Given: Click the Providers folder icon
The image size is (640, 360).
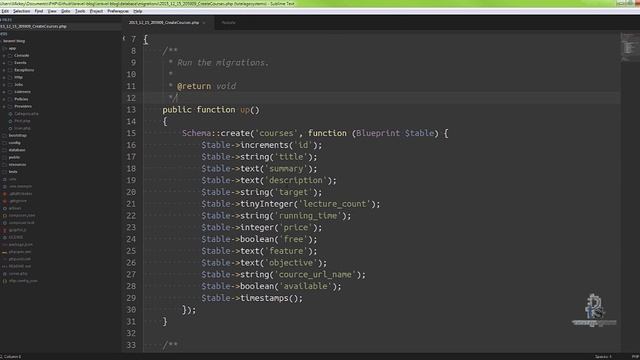Looking at the screenshot, I should click(x=11, y=107).
